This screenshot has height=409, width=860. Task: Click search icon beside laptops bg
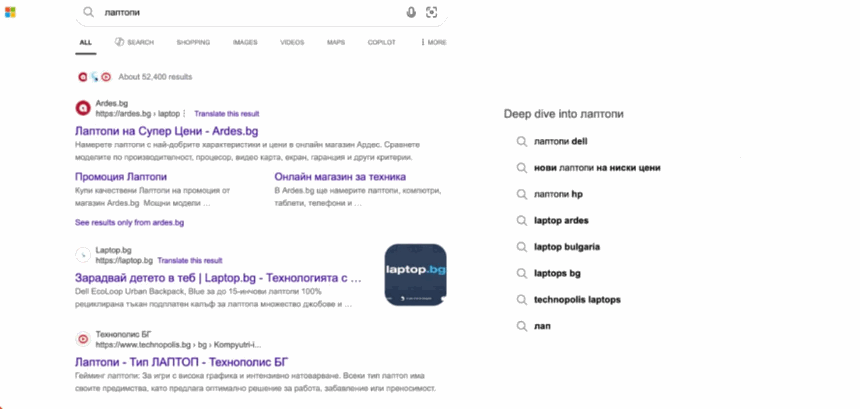pos(522,273)
